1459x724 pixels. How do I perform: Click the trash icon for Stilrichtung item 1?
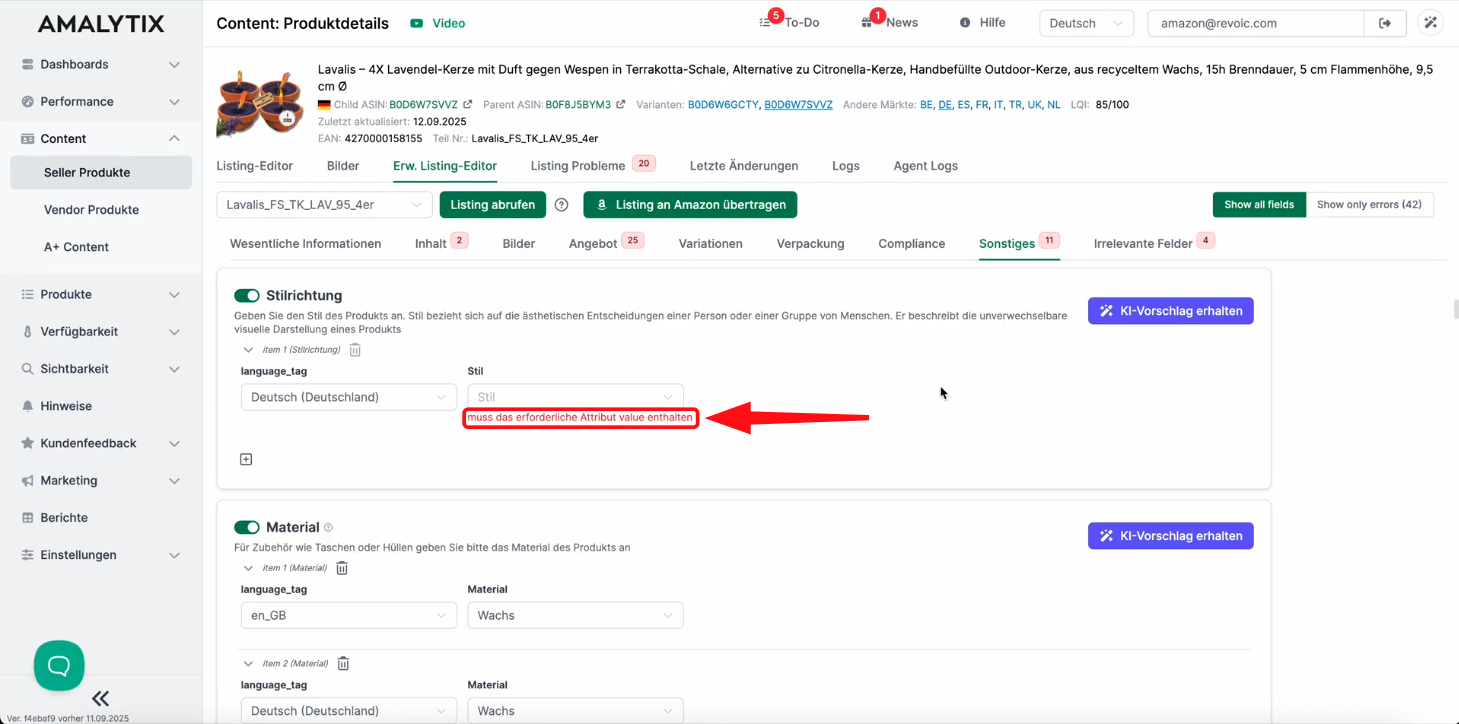(355, 350)
